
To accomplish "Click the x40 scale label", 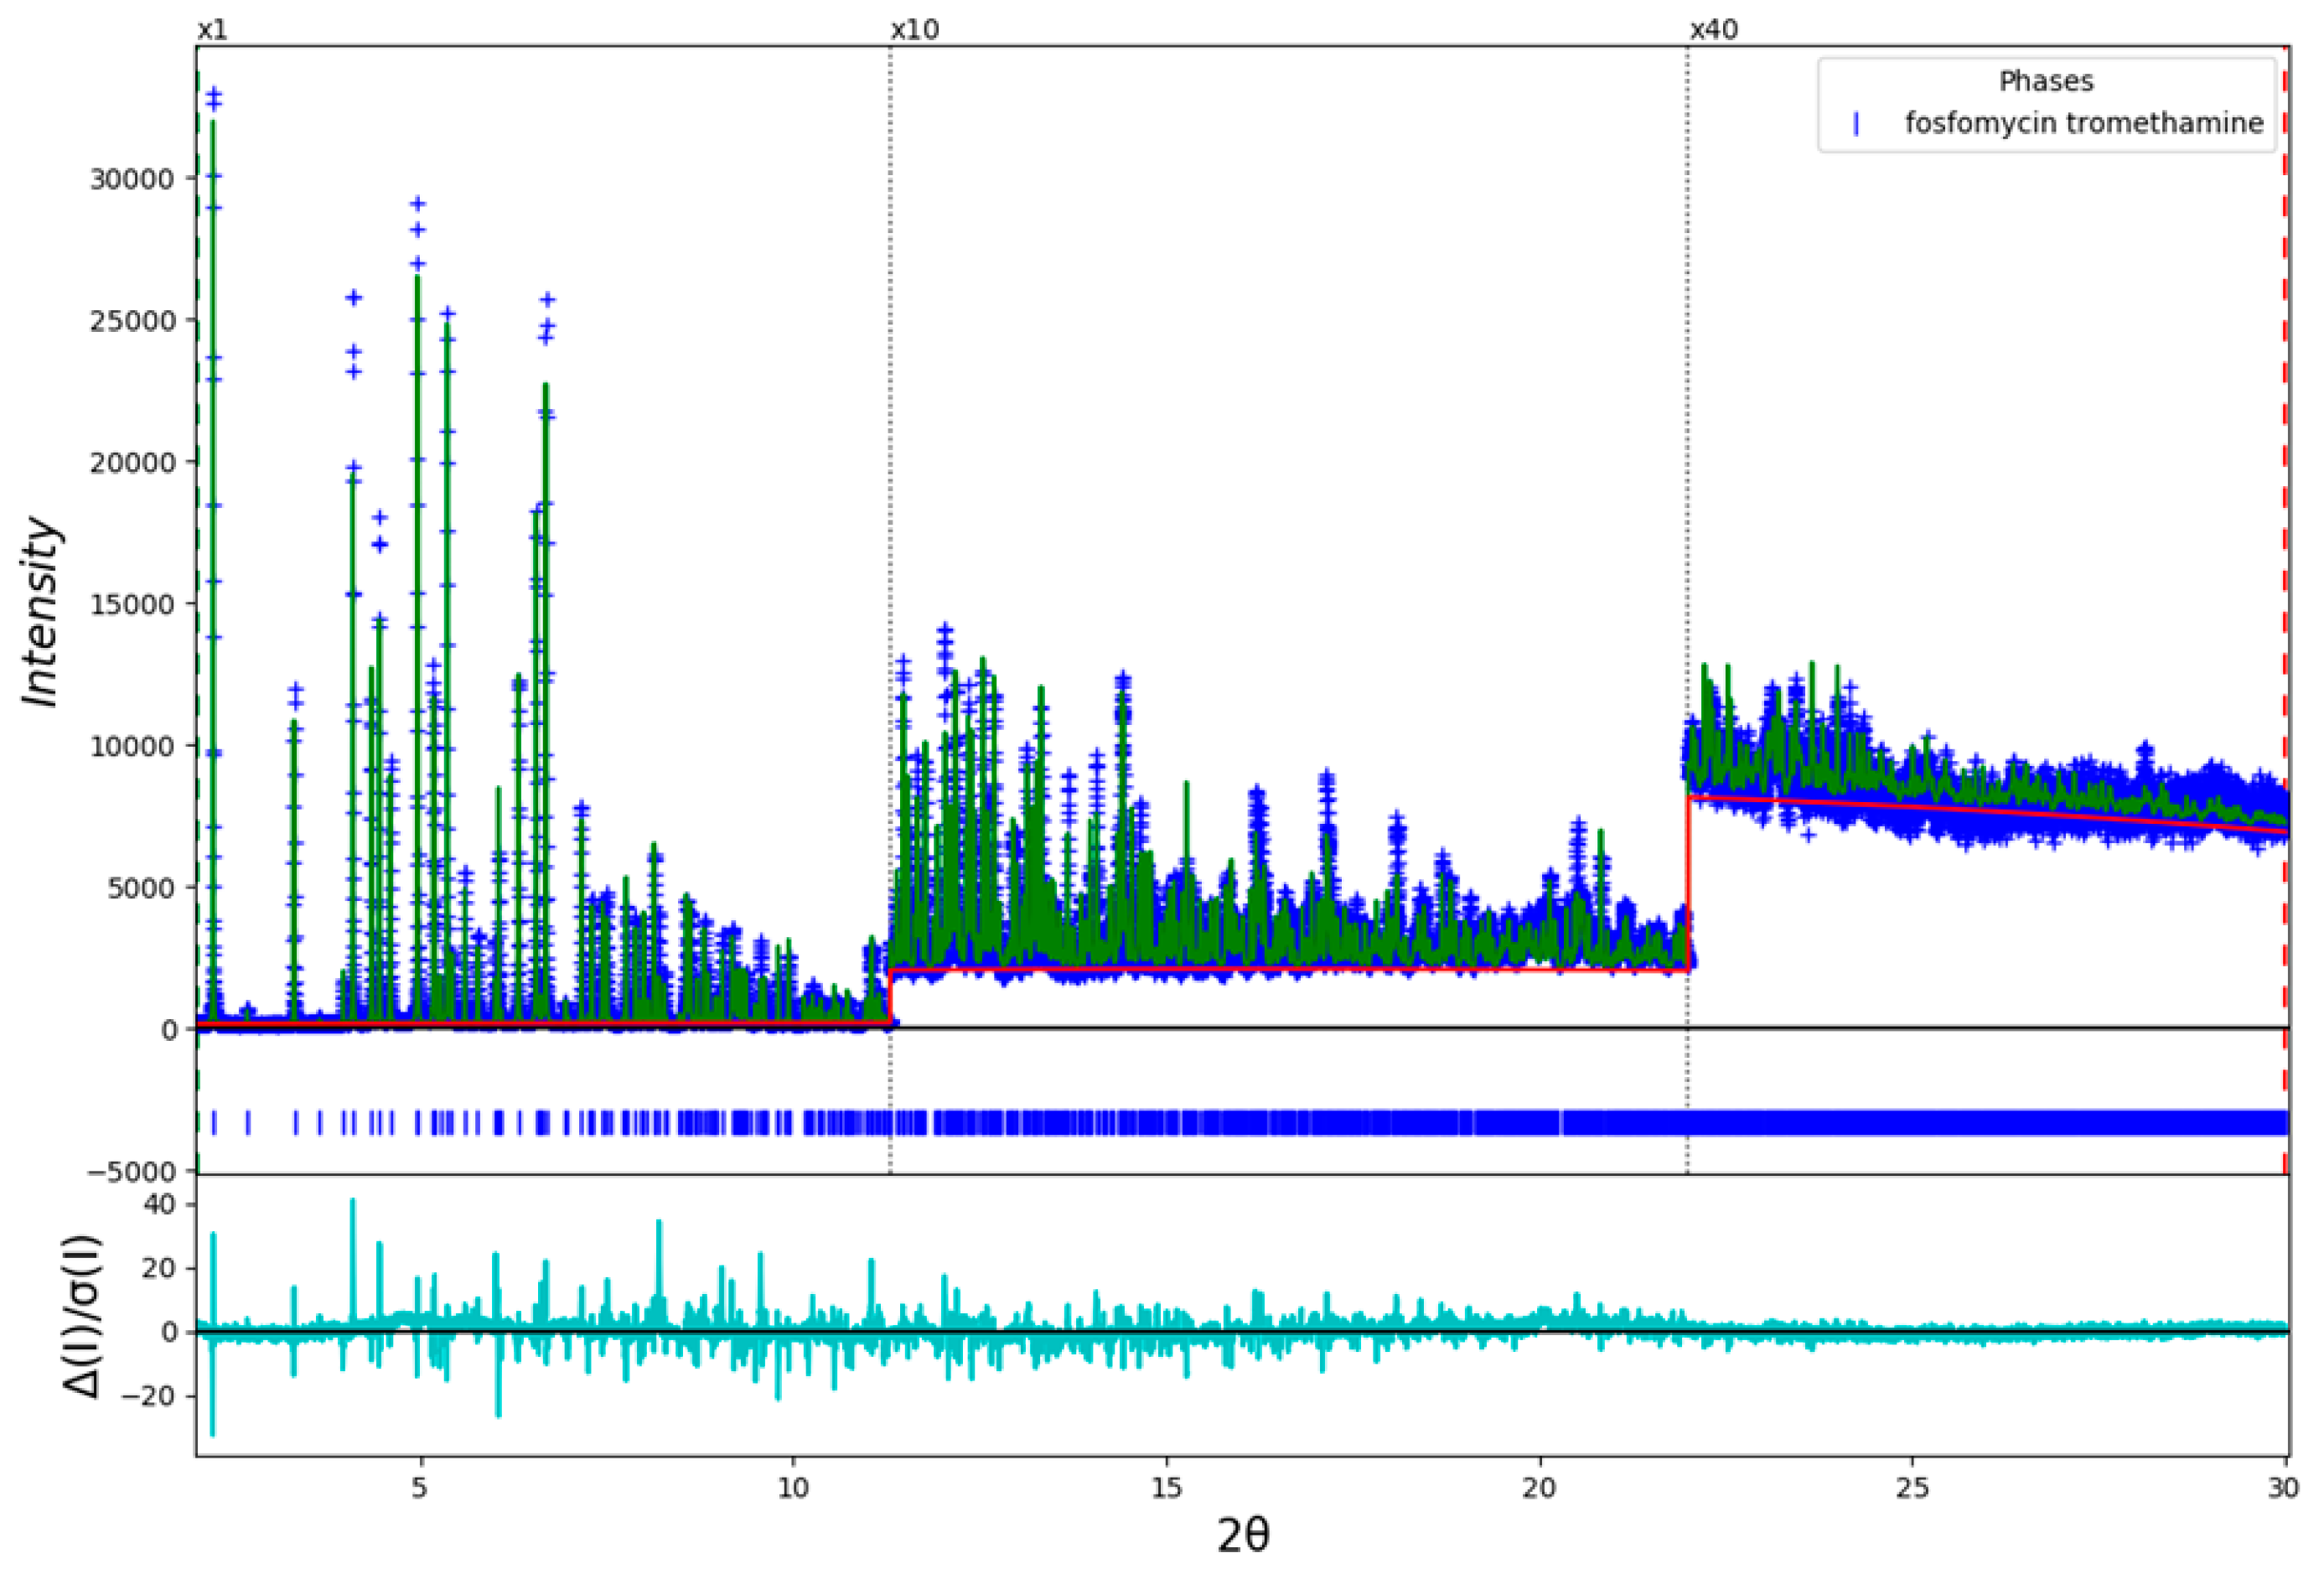I will pos(1713,30).
